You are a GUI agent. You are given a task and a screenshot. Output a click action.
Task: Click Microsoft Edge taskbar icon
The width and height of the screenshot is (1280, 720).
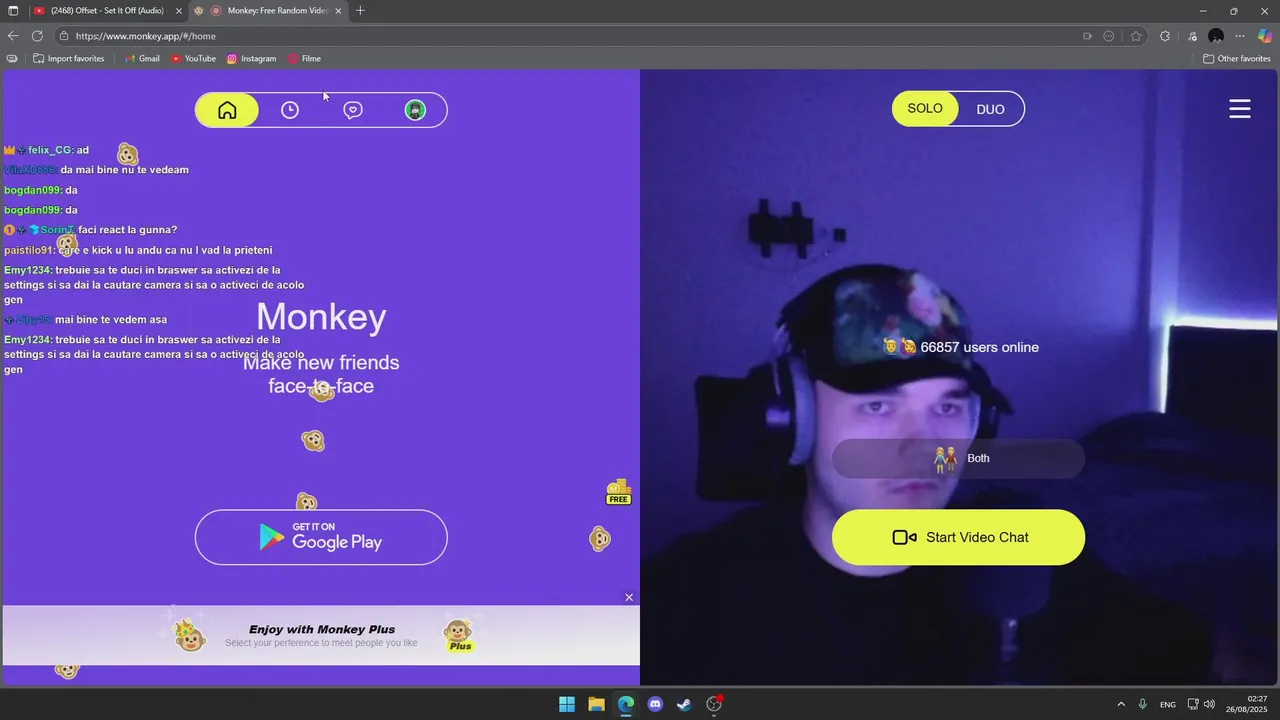click(626, 704)
